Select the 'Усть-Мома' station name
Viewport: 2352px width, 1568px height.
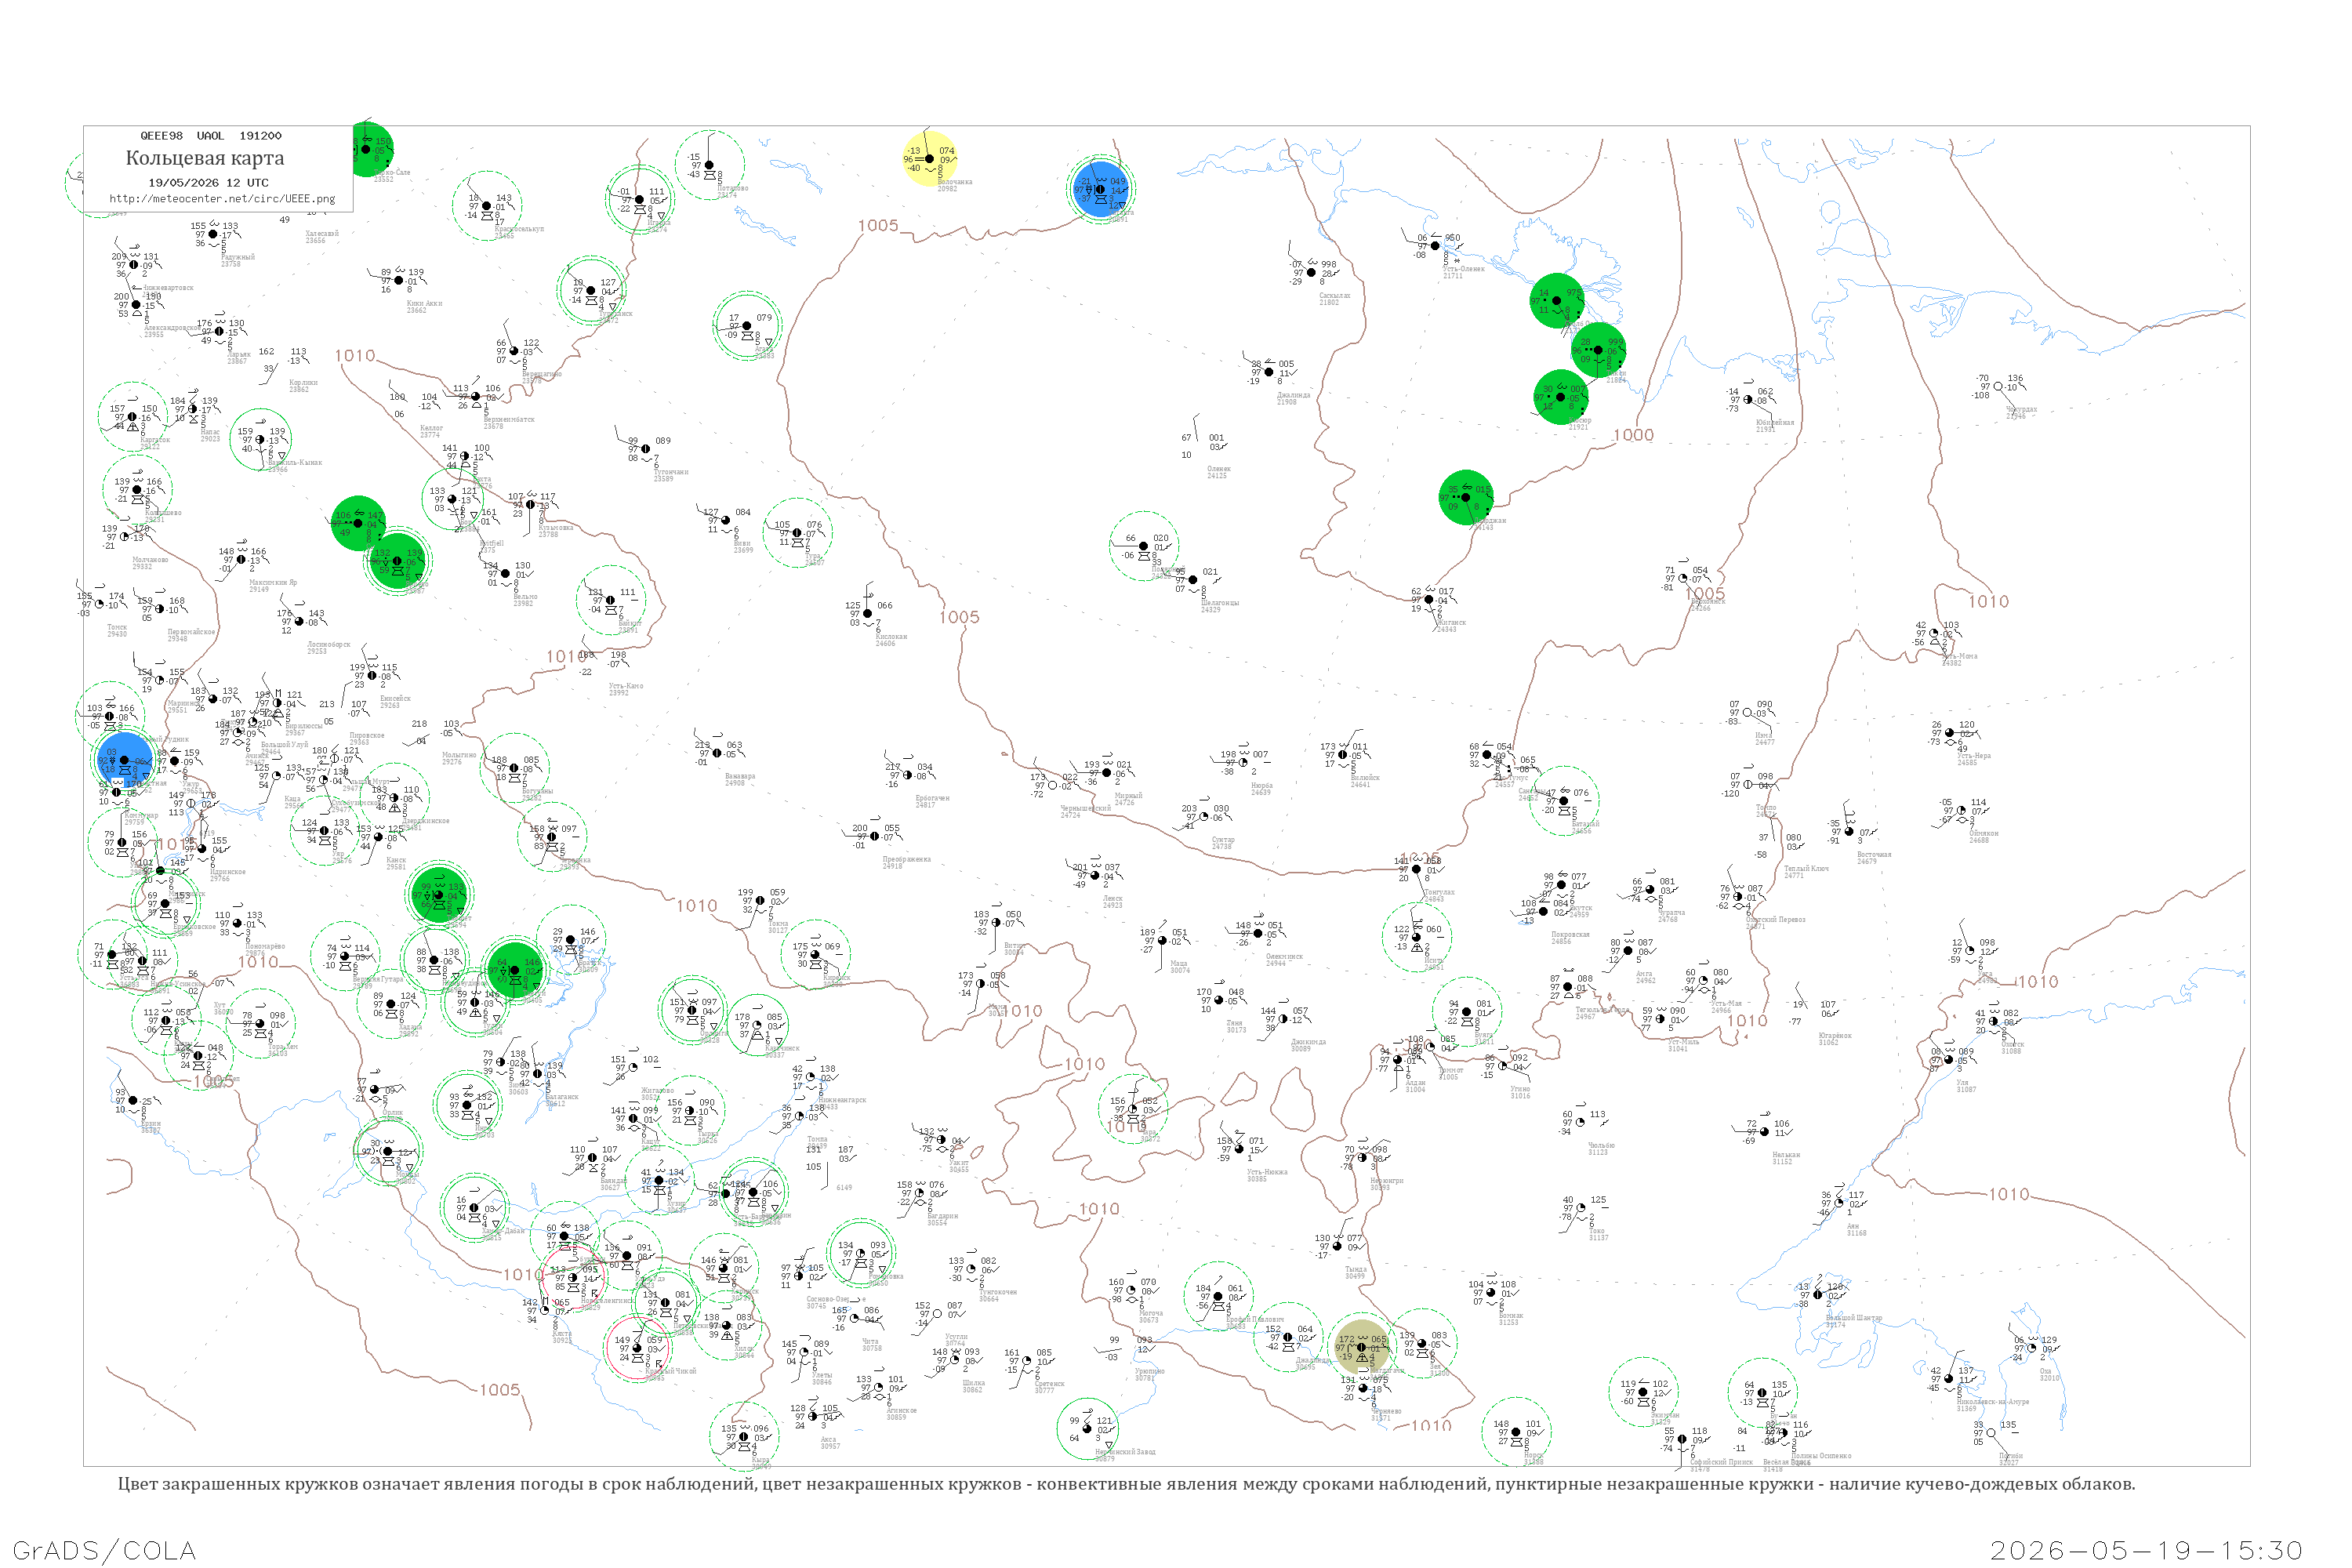(x=1960, y=656)
